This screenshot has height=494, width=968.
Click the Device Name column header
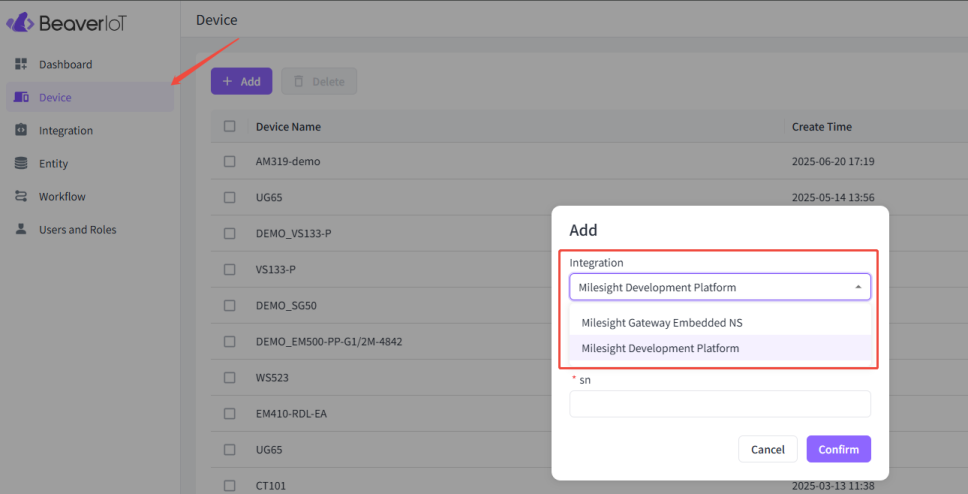click(x=288, y=127)
